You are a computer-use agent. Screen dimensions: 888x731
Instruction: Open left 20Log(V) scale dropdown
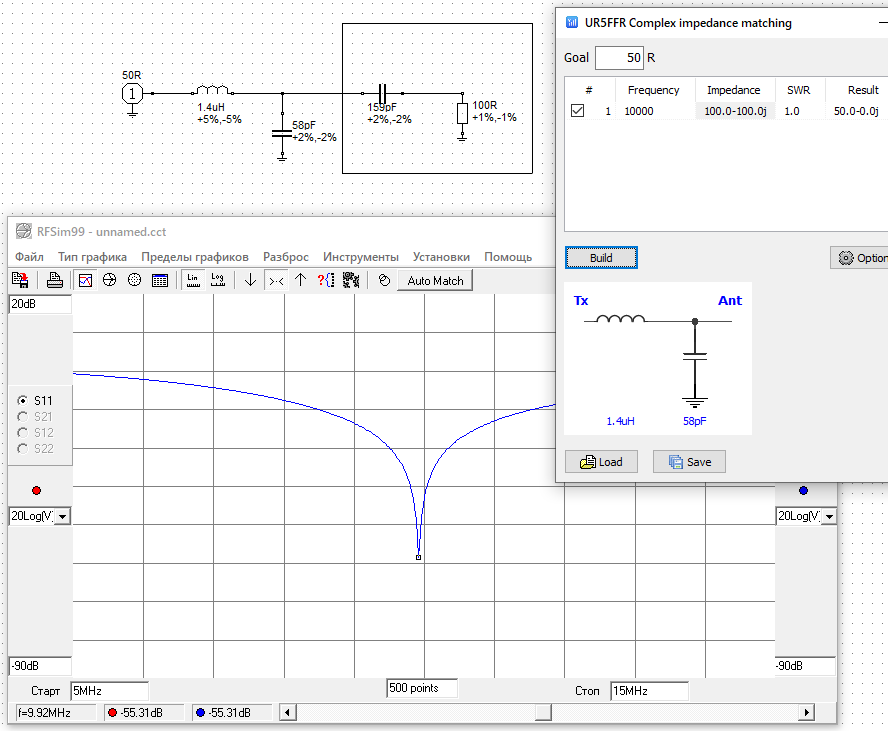tap(62, 516)
